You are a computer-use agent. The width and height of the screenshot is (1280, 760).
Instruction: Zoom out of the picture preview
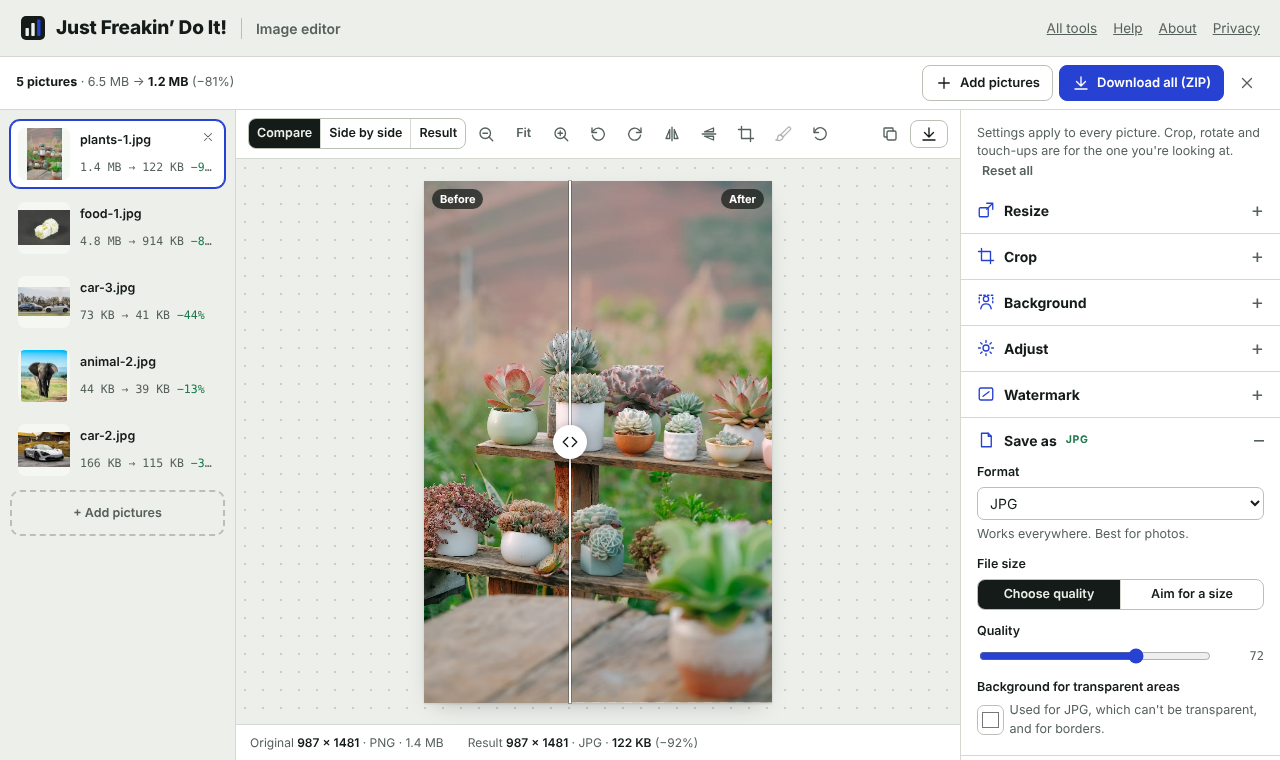tap(486, 134)
